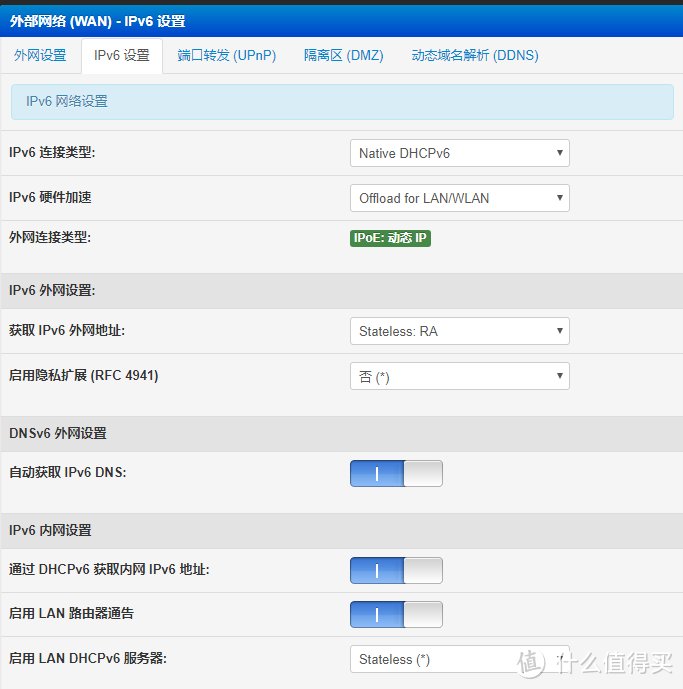Open the 端口转发 (UPnP) tab
Screen dimensions: 683x689
pos(227,55)
